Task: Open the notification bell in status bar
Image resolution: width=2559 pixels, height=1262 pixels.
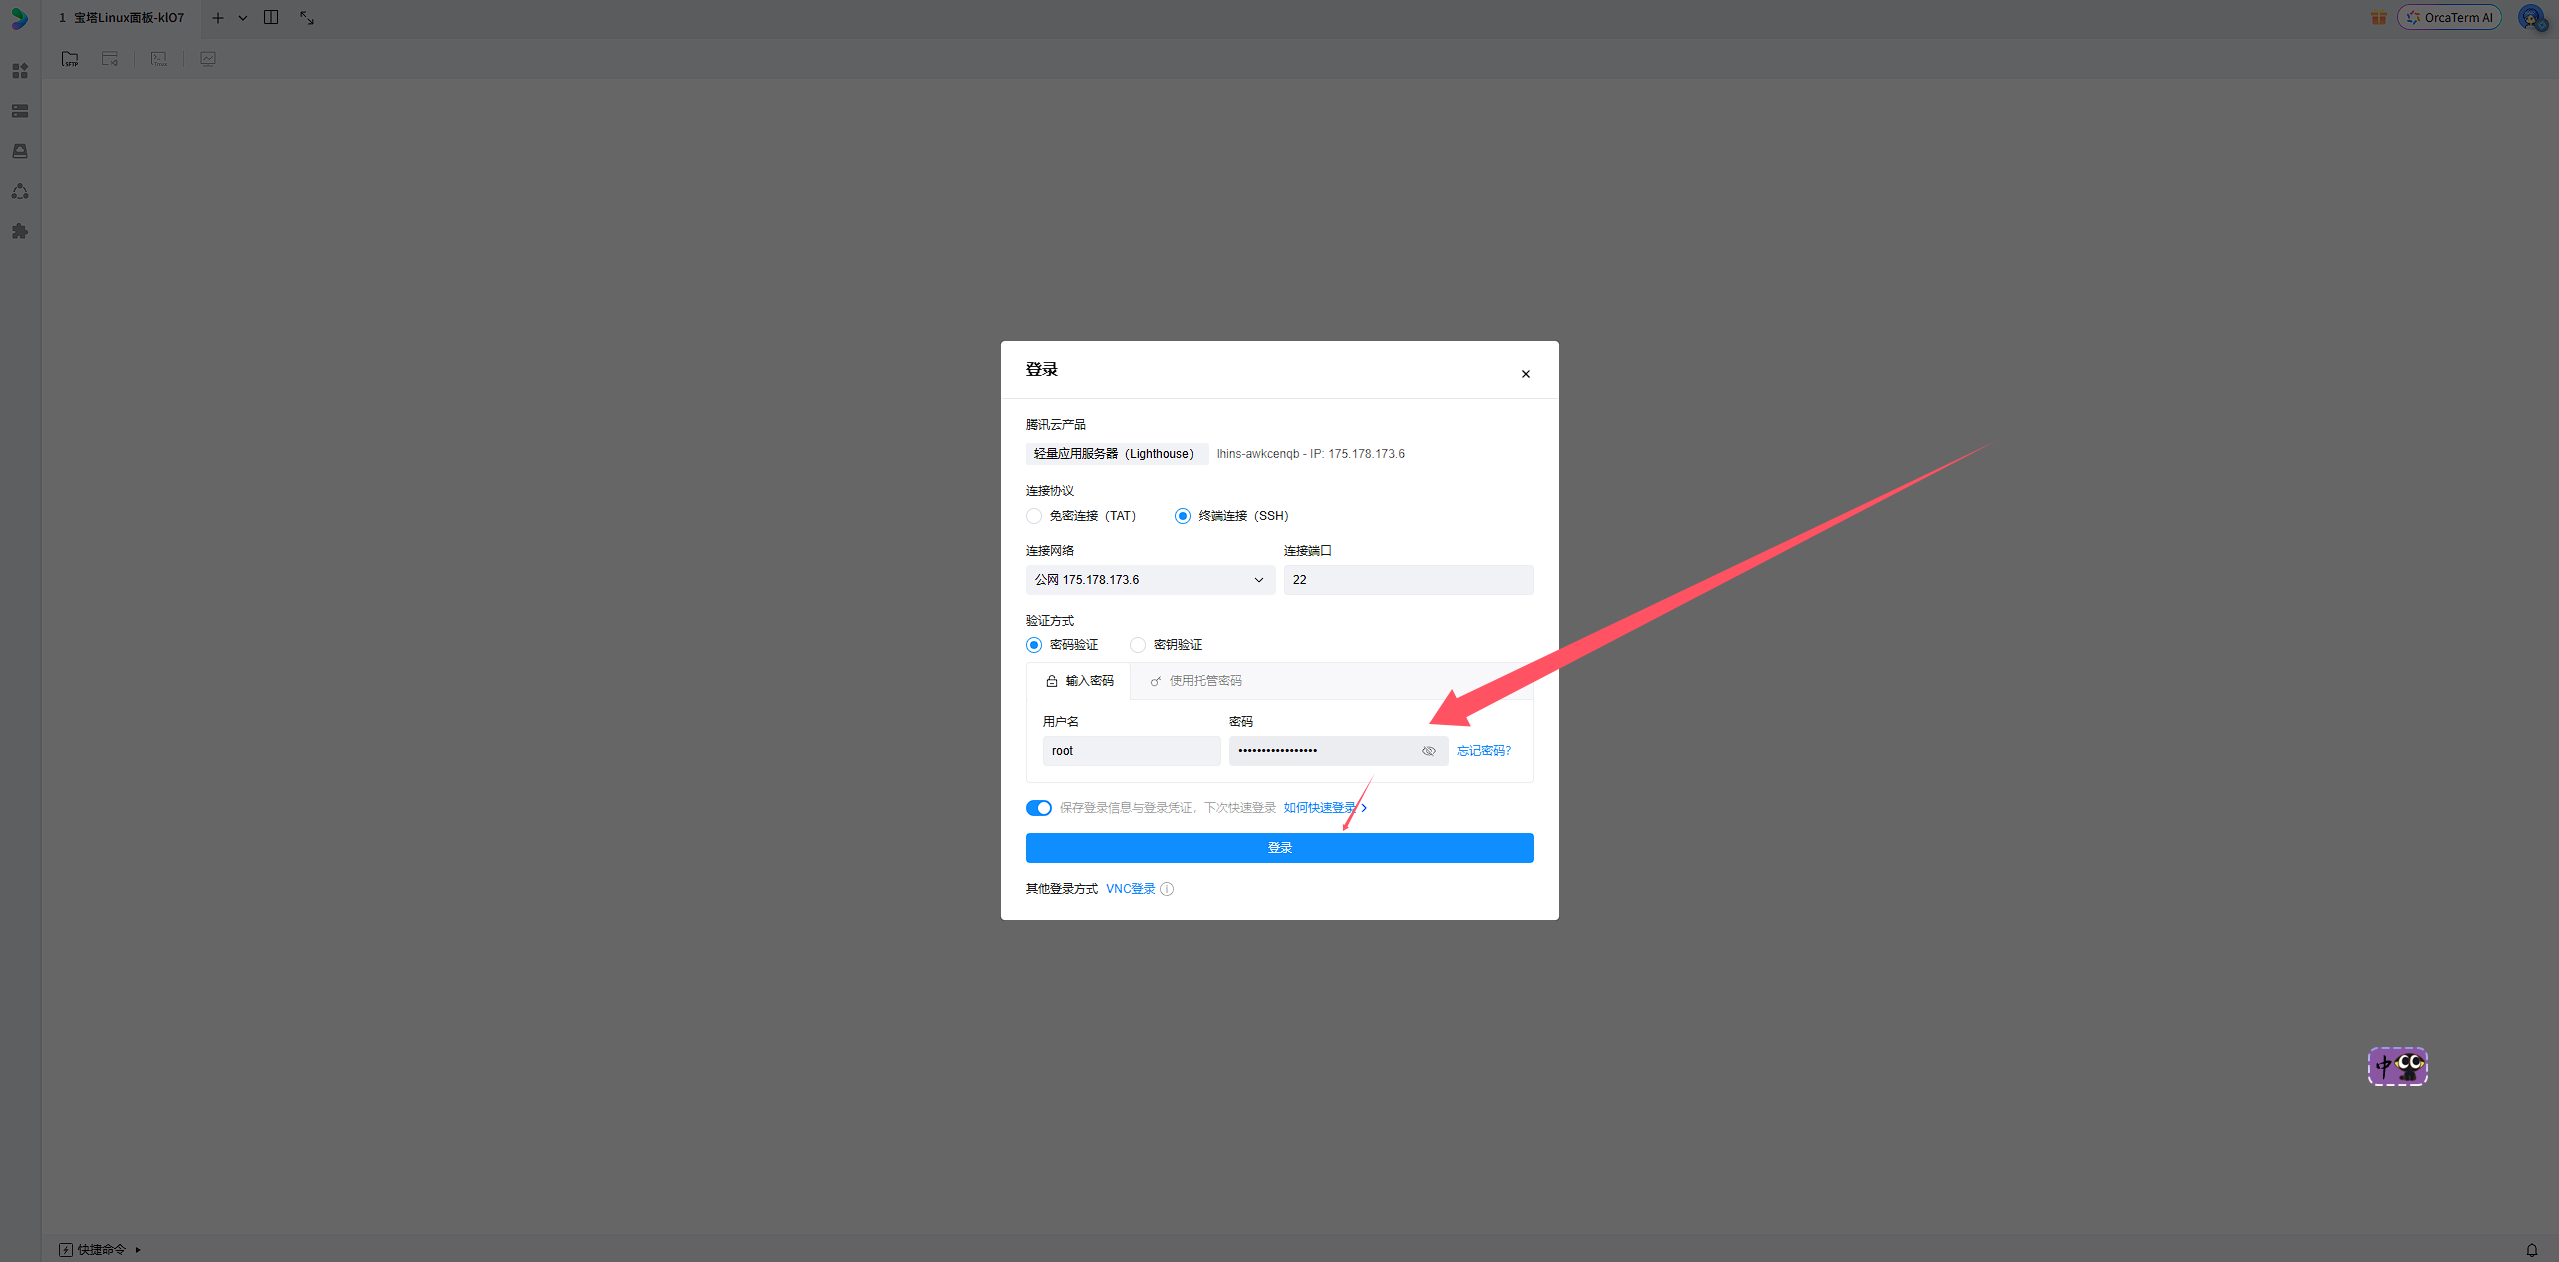Action: (2531, 1249)
